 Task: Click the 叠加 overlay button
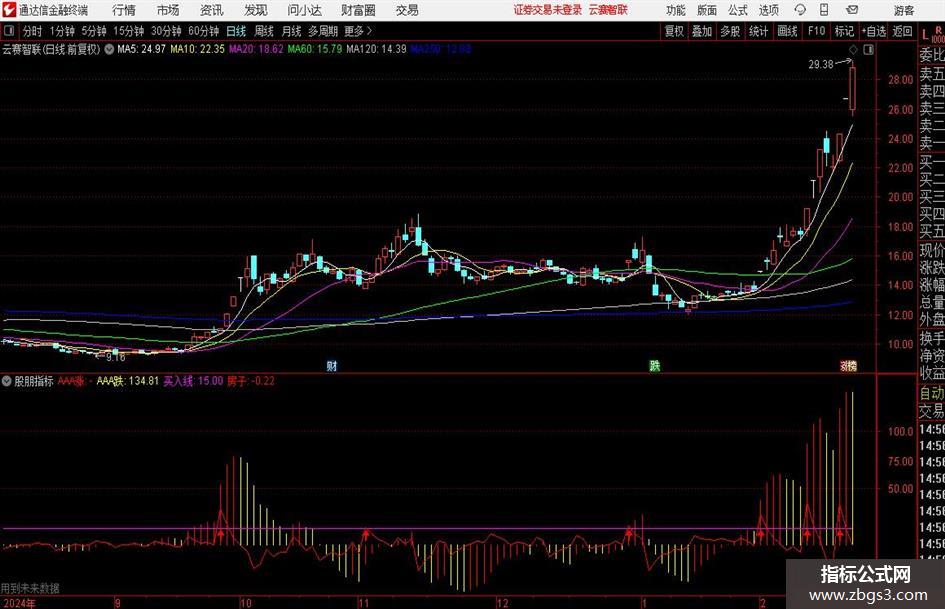[702, 31]
